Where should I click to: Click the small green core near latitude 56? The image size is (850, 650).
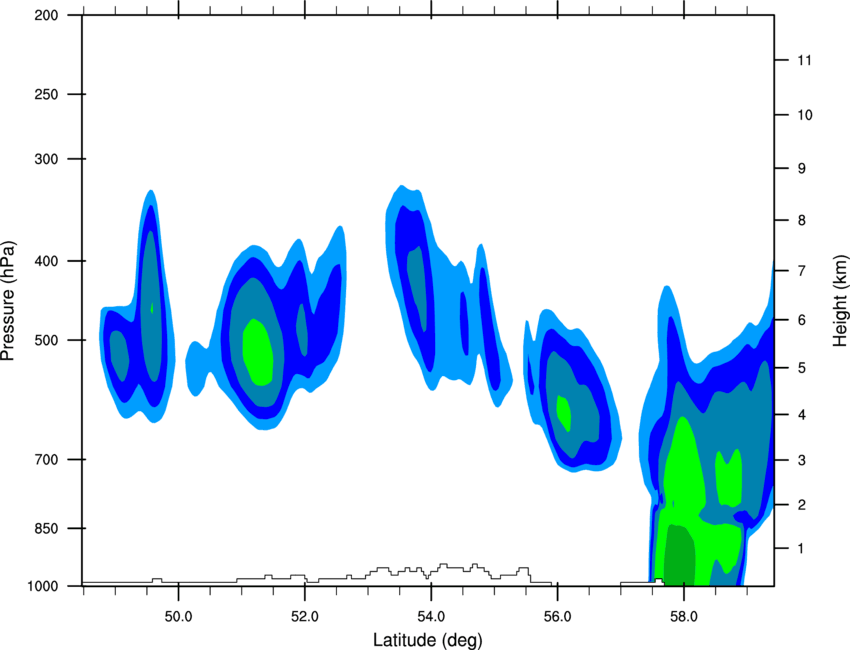(x=564, y=413)
